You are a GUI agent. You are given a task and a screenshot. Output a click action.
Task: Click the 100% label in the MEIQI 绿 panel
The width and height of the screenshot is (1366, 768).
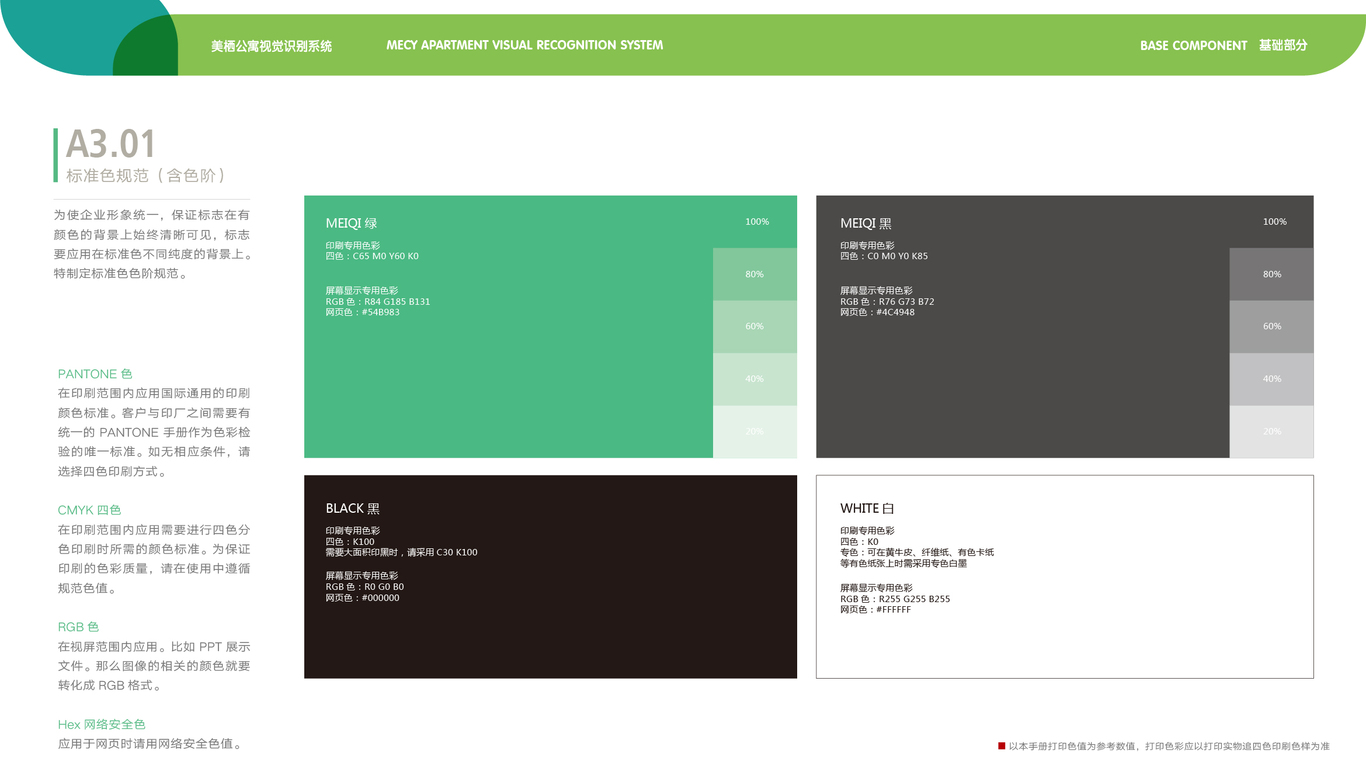tap(757, 222)
